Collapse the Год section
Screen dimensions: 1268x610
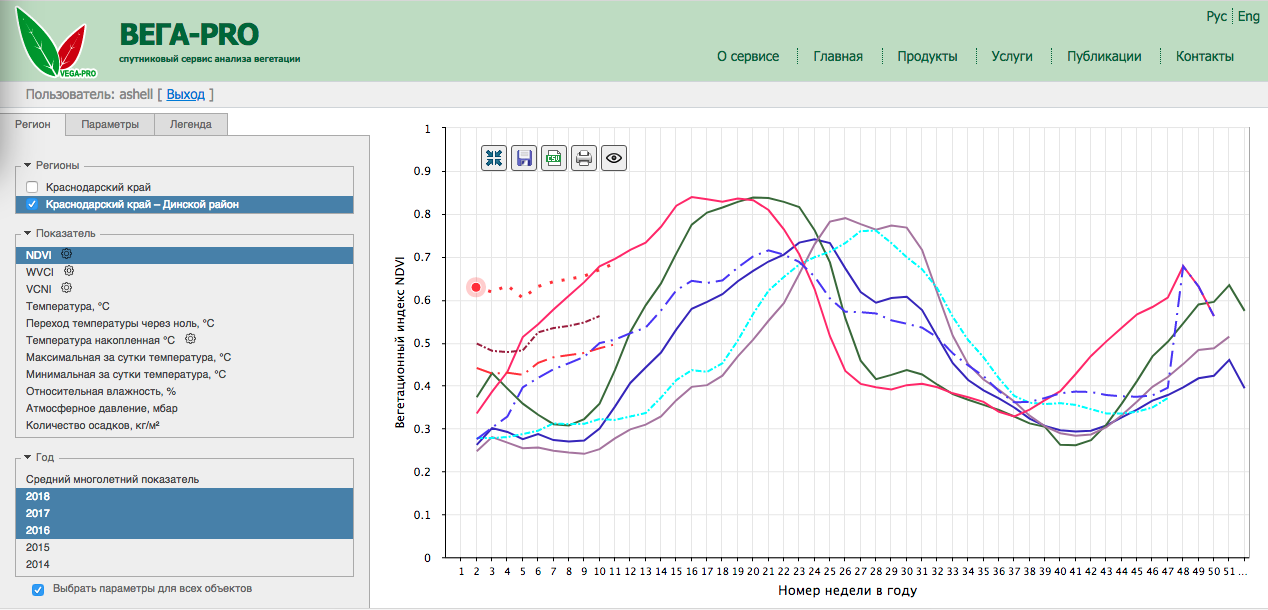pos(28,458)
